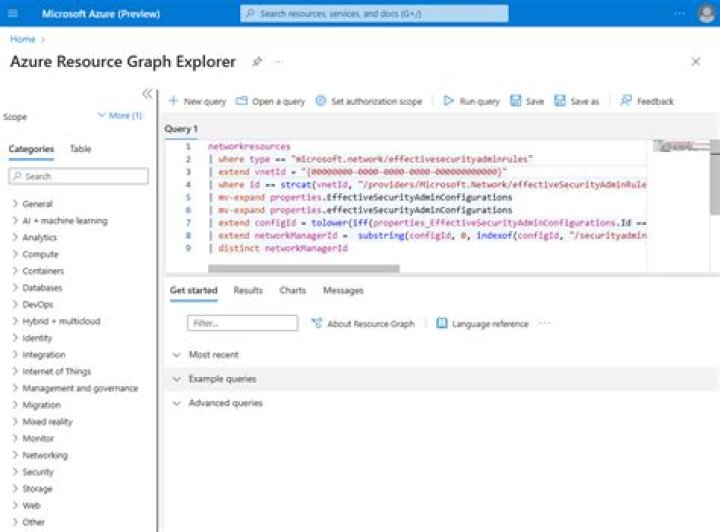Click the Filter input box
The width and height of the screenshot is (720, 532).
[242, 323]
